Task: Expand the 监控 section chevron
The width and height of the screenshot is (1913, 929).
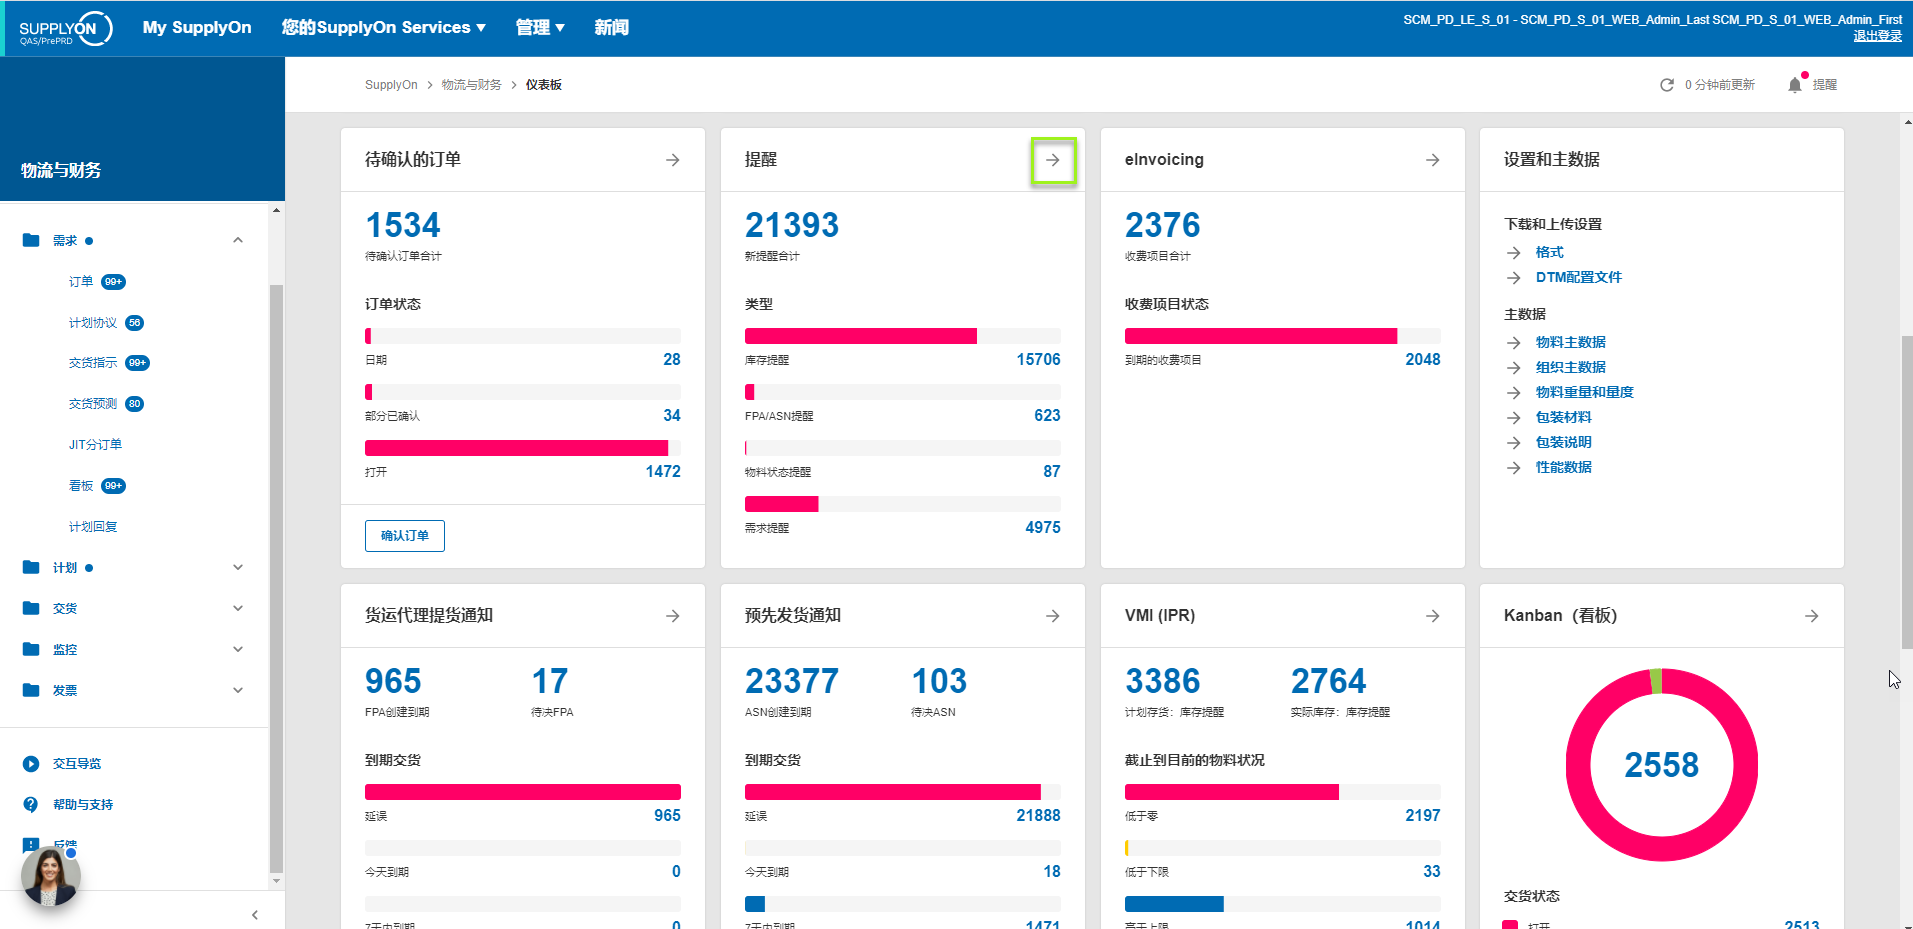Action: pos(238,649)
